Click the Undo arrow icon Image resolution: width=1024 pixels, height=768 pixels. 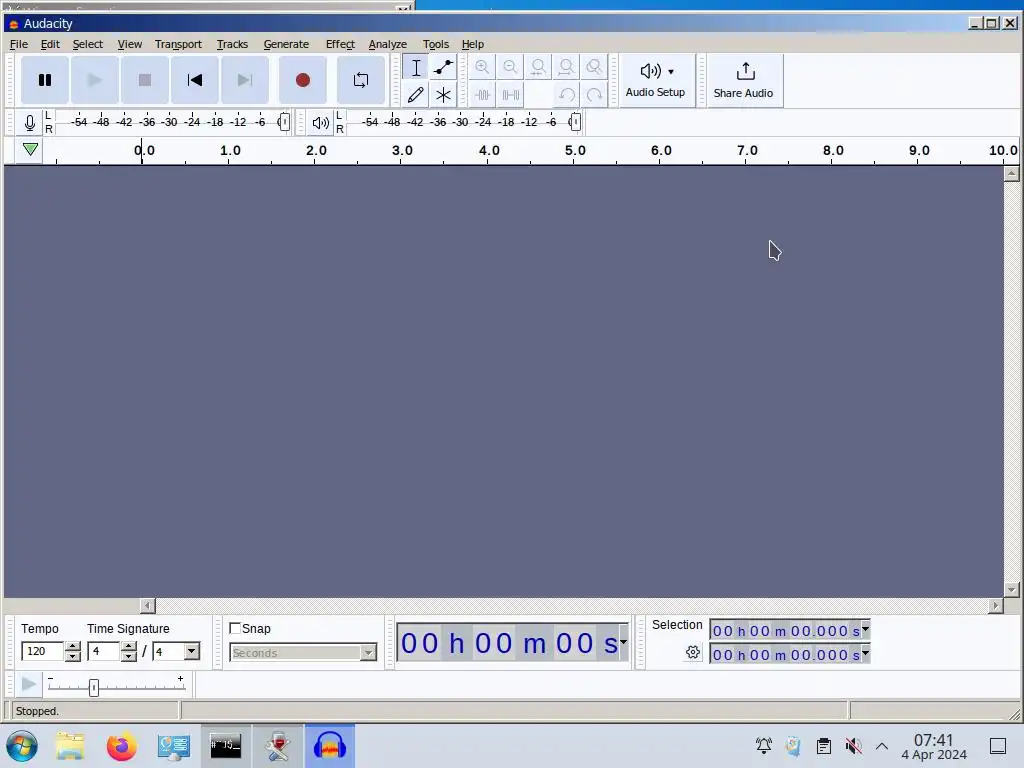pyautogui.click(x=566, y=95)
